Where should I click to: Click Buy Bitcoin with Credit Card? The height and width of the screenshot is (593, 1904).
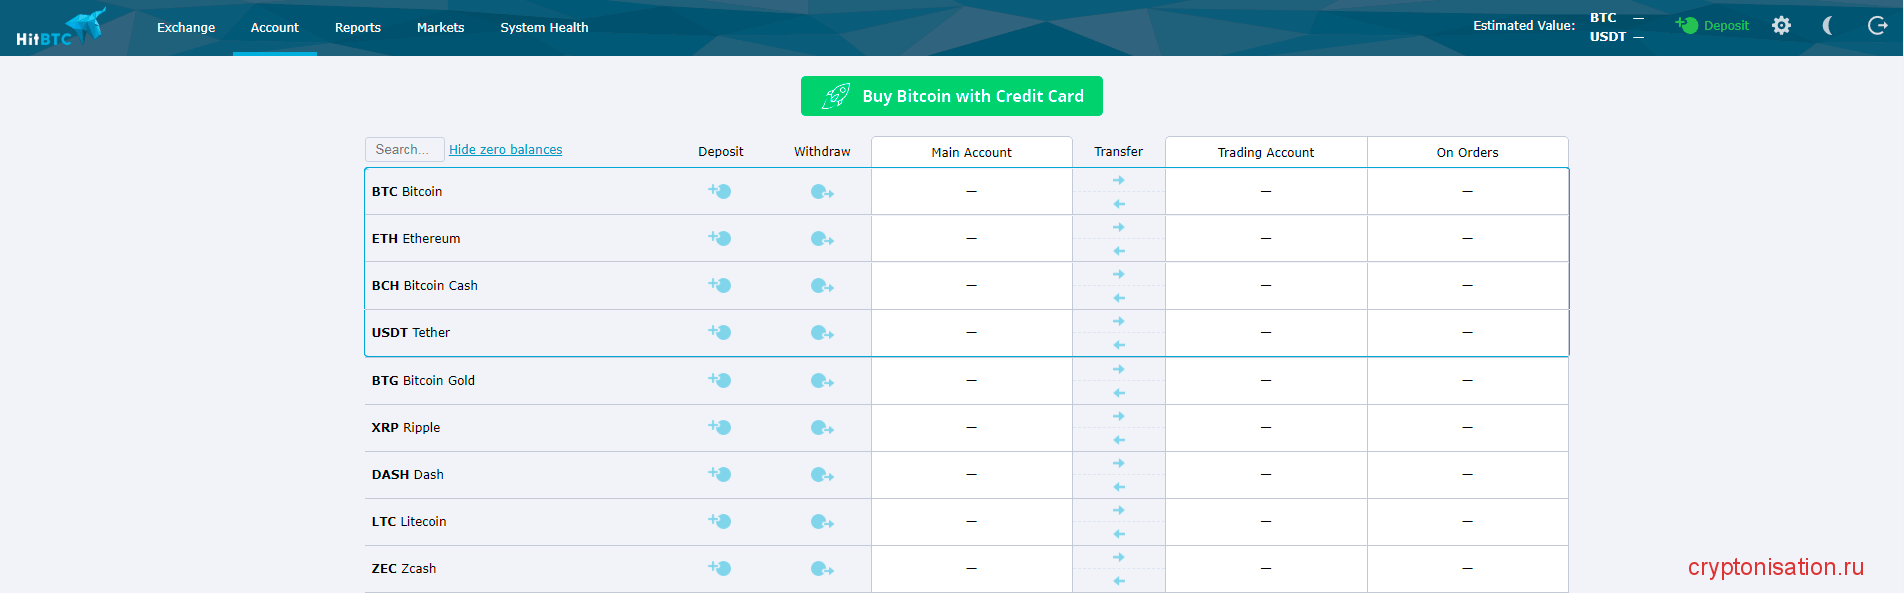(x=951, y=96)
